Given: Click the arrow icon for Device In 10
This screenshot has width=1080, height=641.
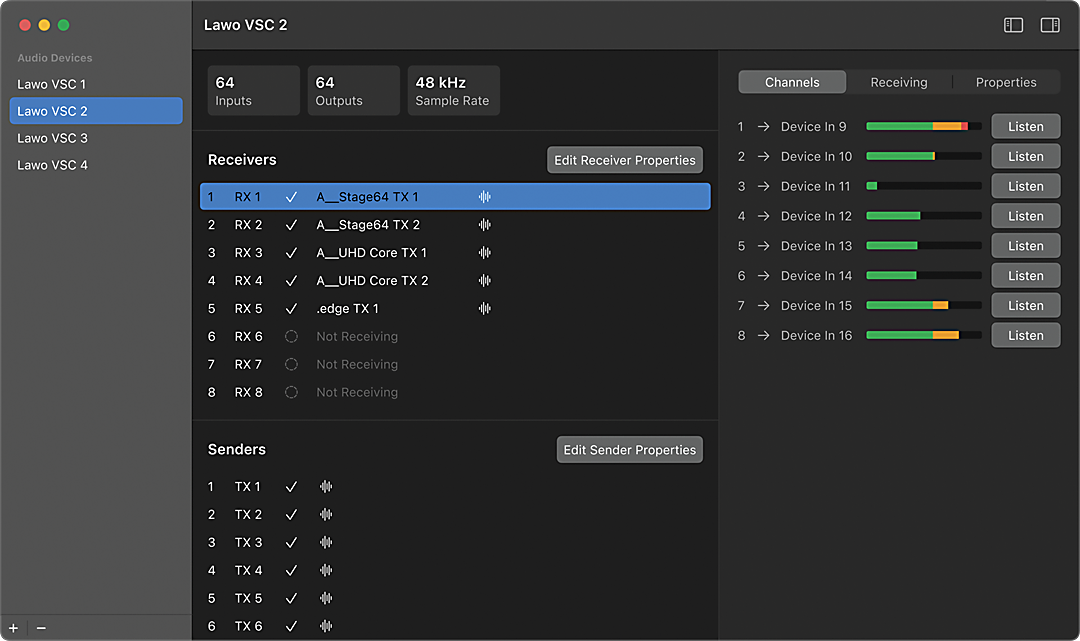Looking at the screenshot, I should [763, 156].
